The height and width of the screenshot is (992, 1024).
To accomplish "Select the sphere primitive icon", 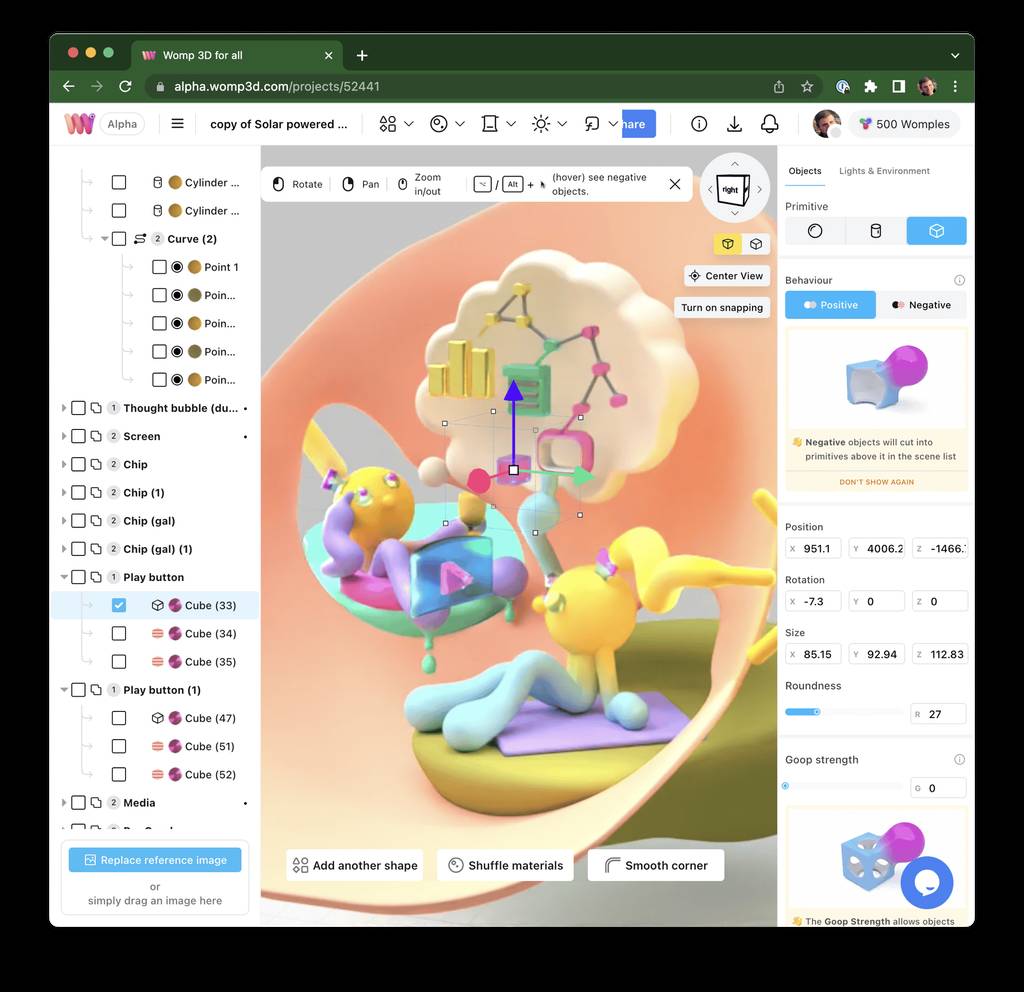I will 815,231.
